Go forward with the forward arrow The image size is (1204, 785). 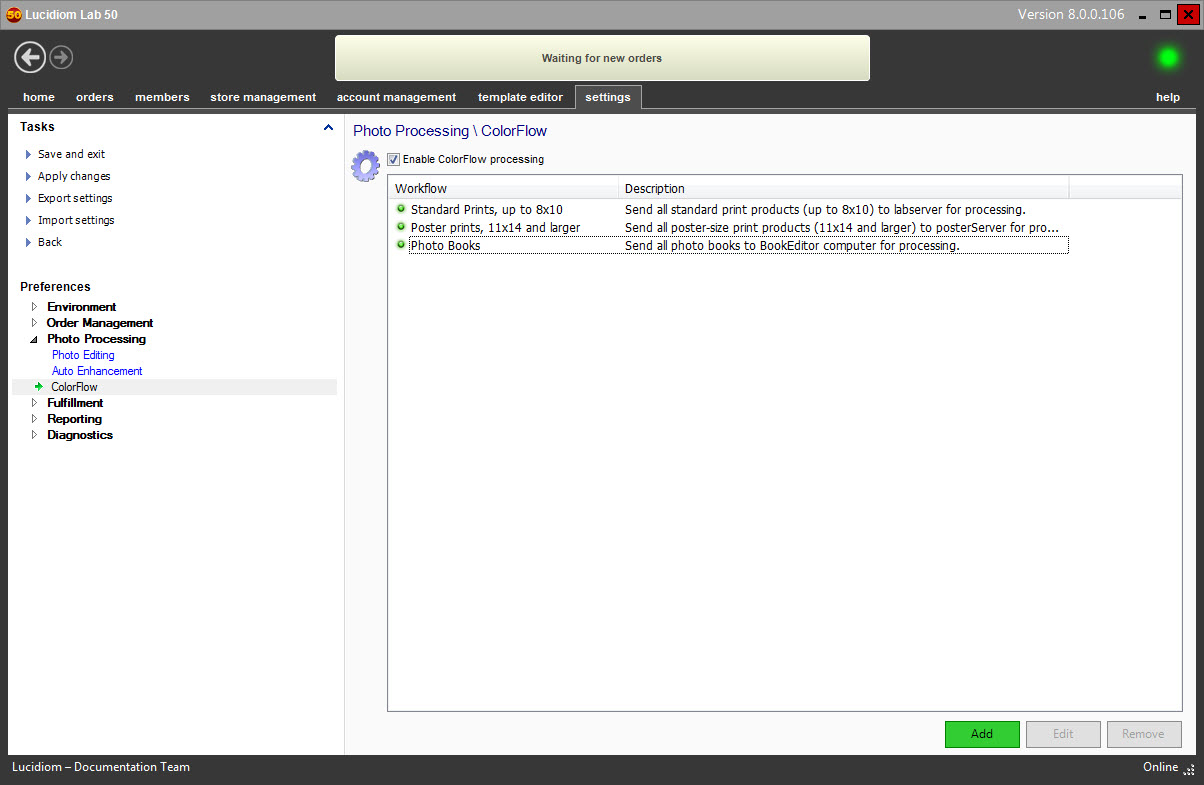pos(61,57)
